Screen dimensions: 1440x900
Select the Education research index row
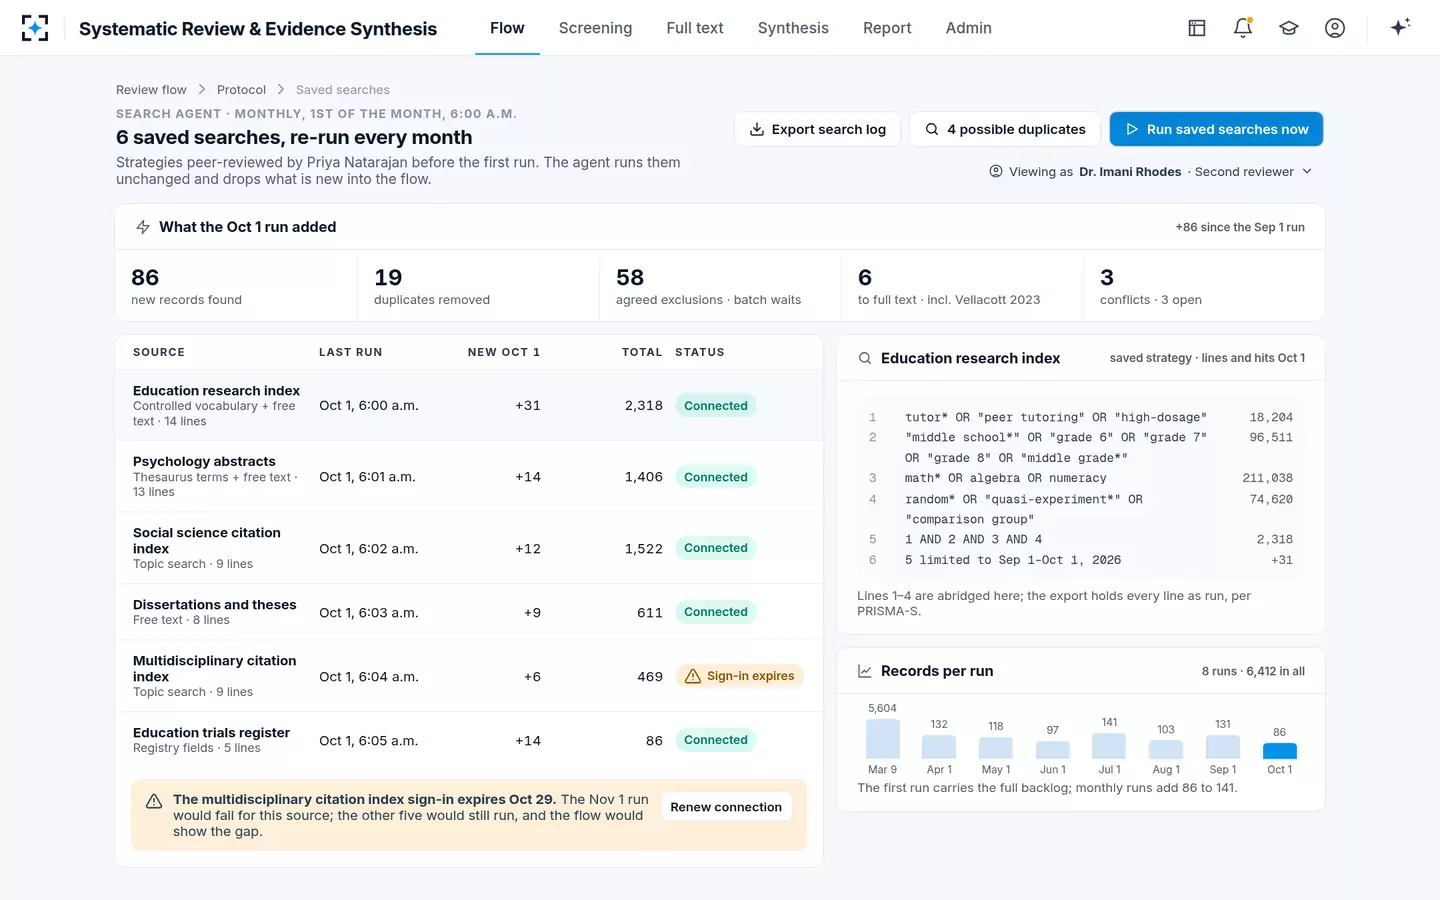pyautogui.click(x=469, y=405)
